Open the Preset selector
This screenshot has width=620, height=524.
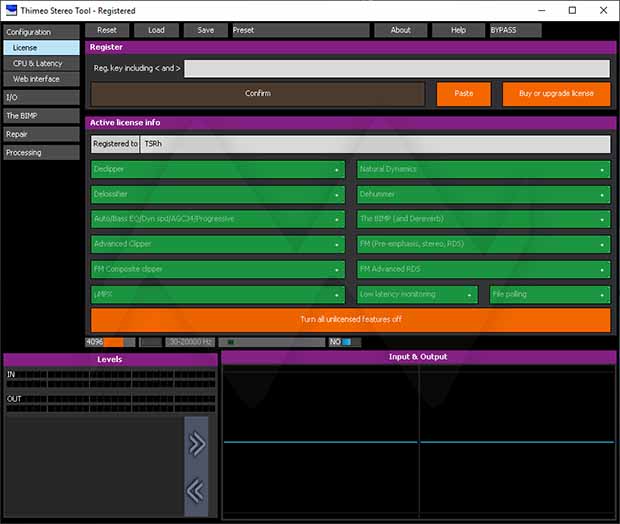click(x=301, y=30)
